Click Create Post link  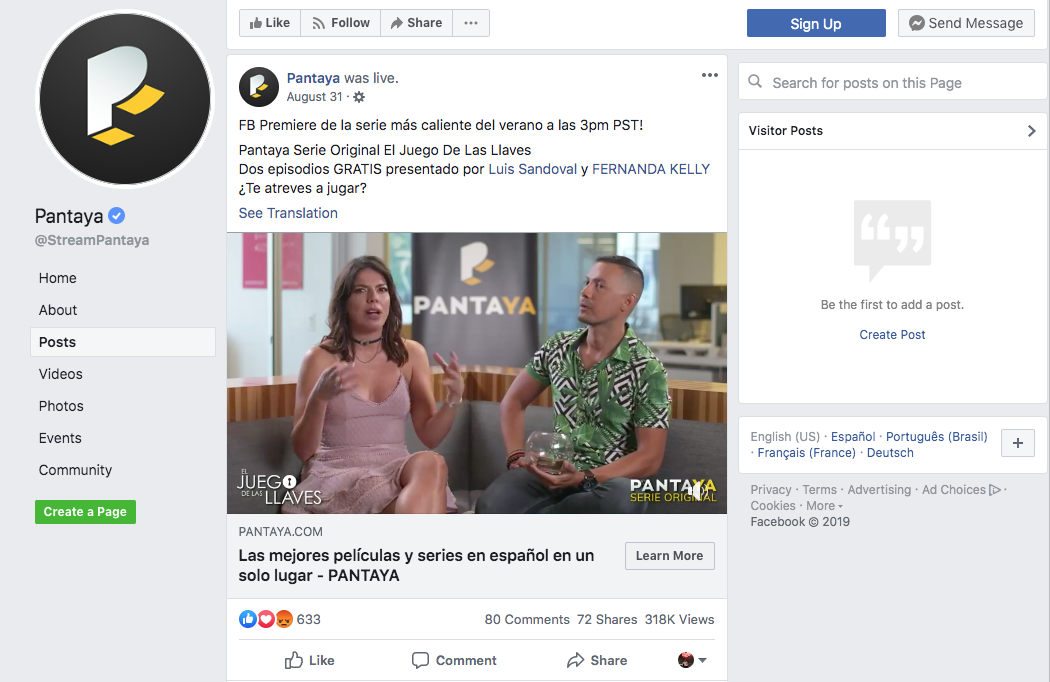click(892, 334)
